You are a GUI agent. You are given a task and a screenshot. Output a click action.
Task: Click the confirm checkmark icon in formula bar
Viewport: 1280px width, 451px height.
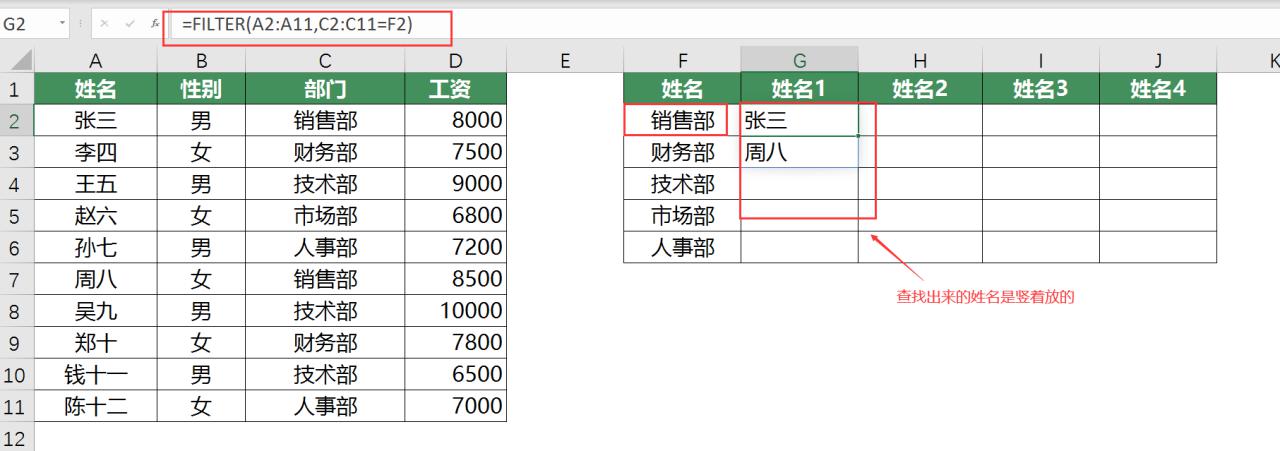pyautogui.click(x=129, y=23)
